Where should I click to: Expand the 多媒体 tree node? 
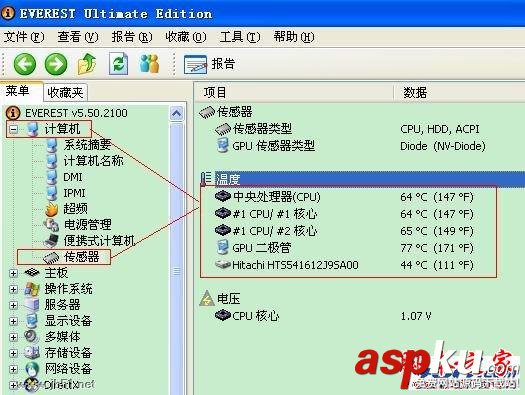click(x=13, y=337)
